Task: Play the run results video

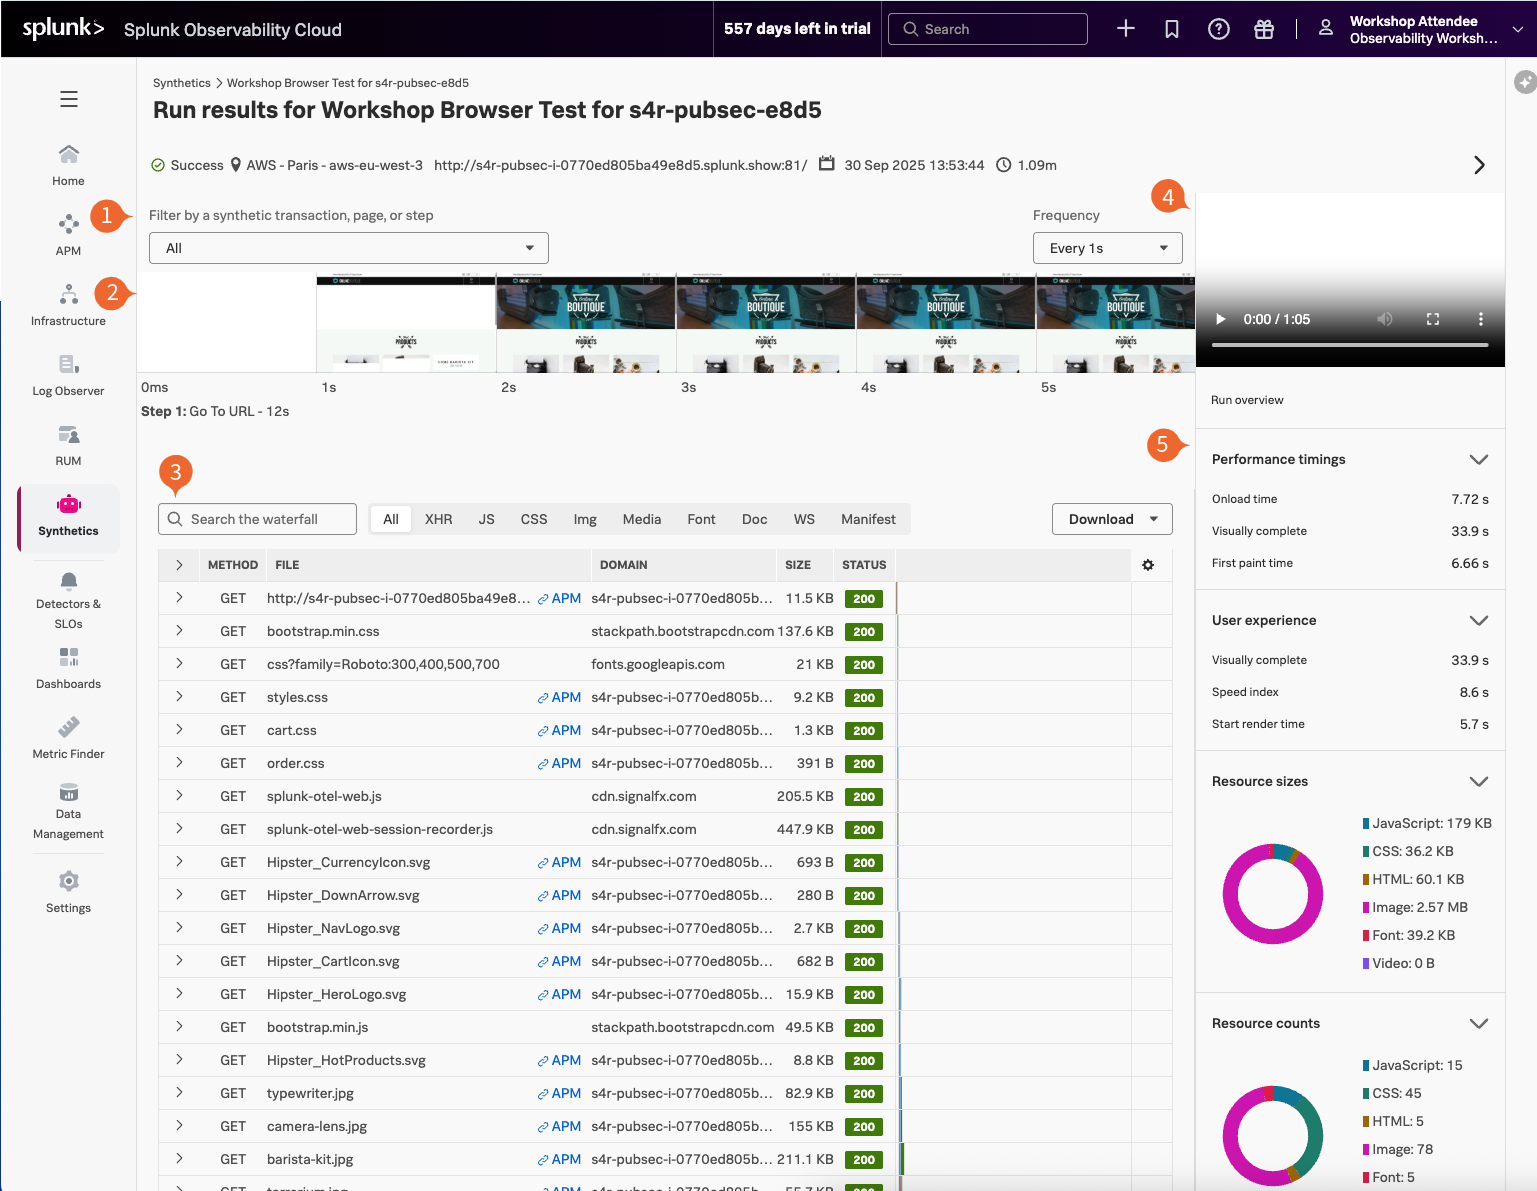Action: click(1220, 319)
